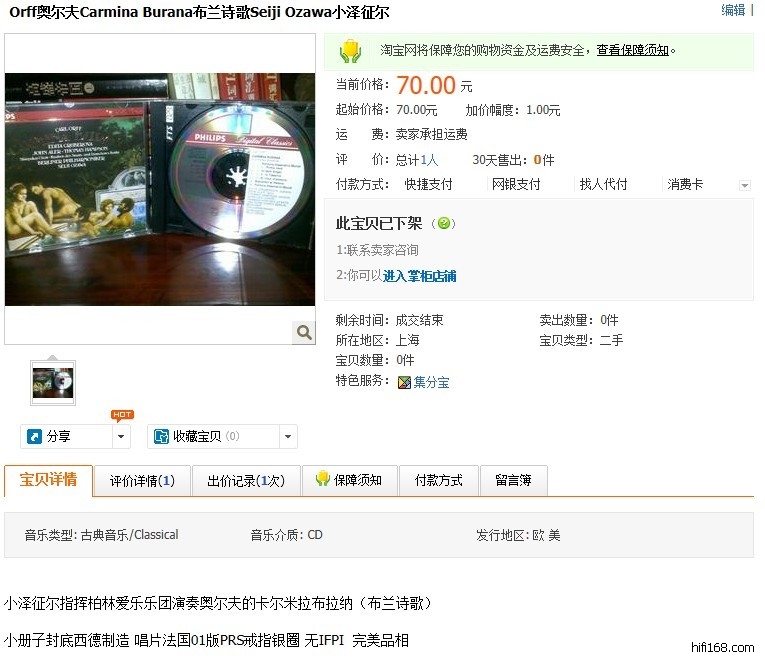
Task: Click the magnifier icon on product image
Action: pos(304,332)
